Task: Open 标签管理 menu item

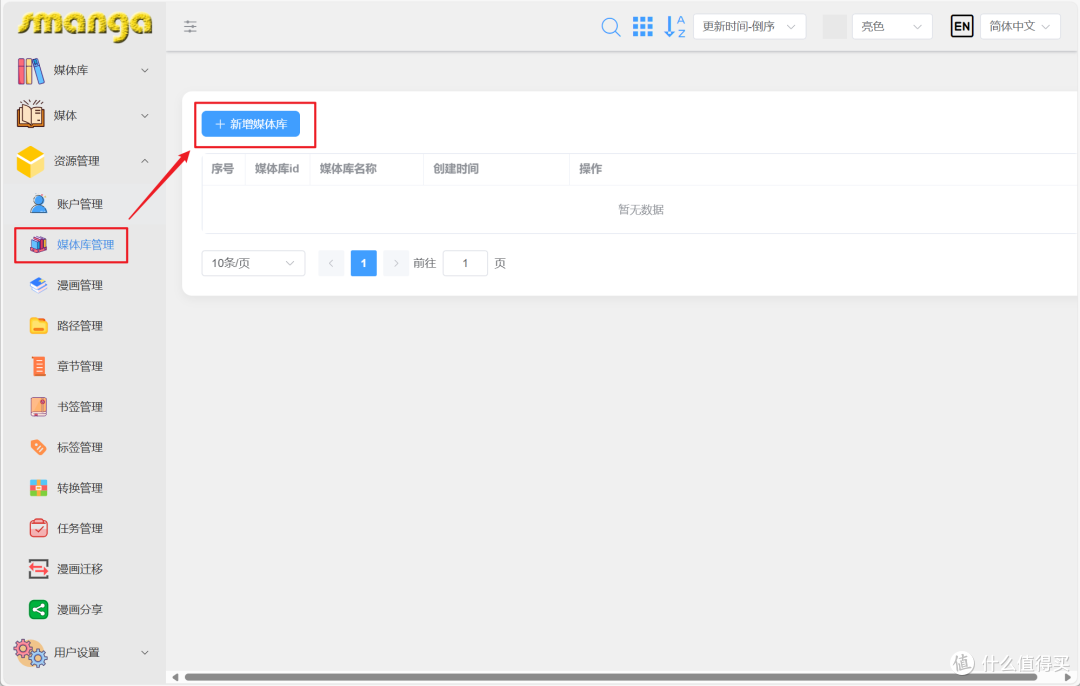Action: point(83,448)
